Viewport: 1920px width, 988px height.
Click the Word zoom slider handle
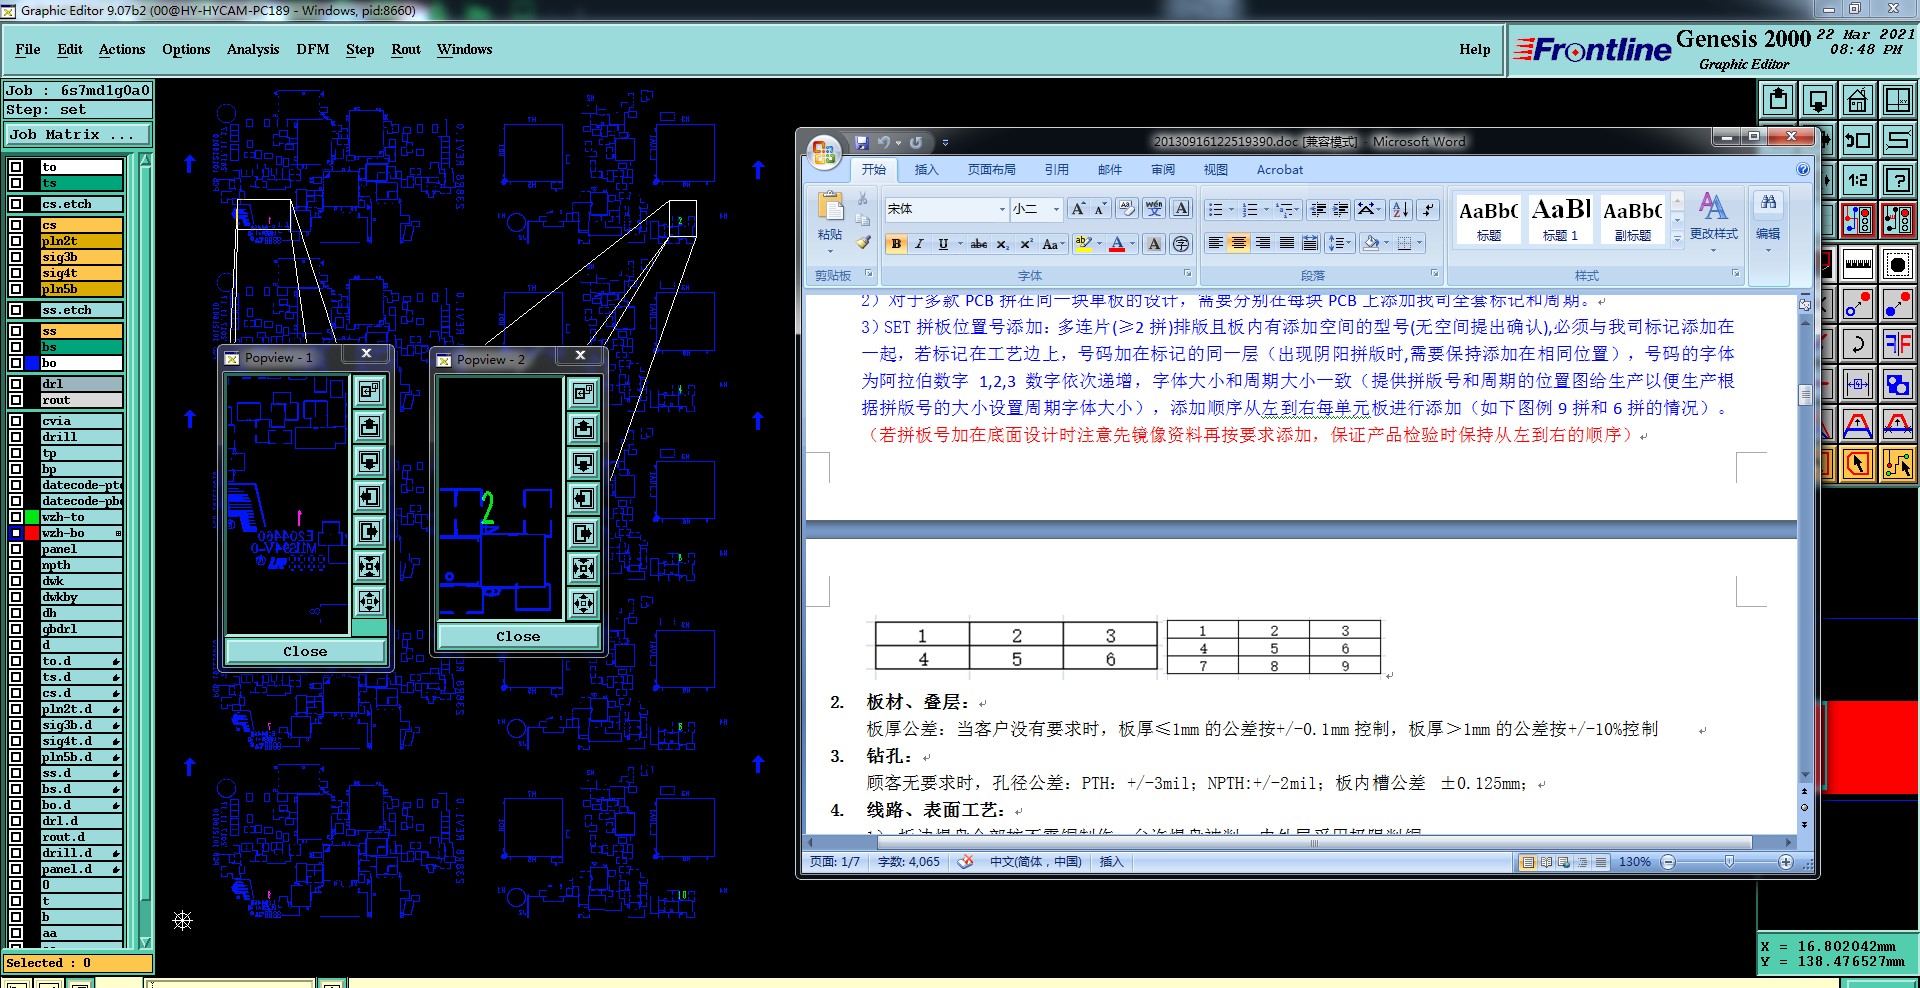(x=1729, y=862)
